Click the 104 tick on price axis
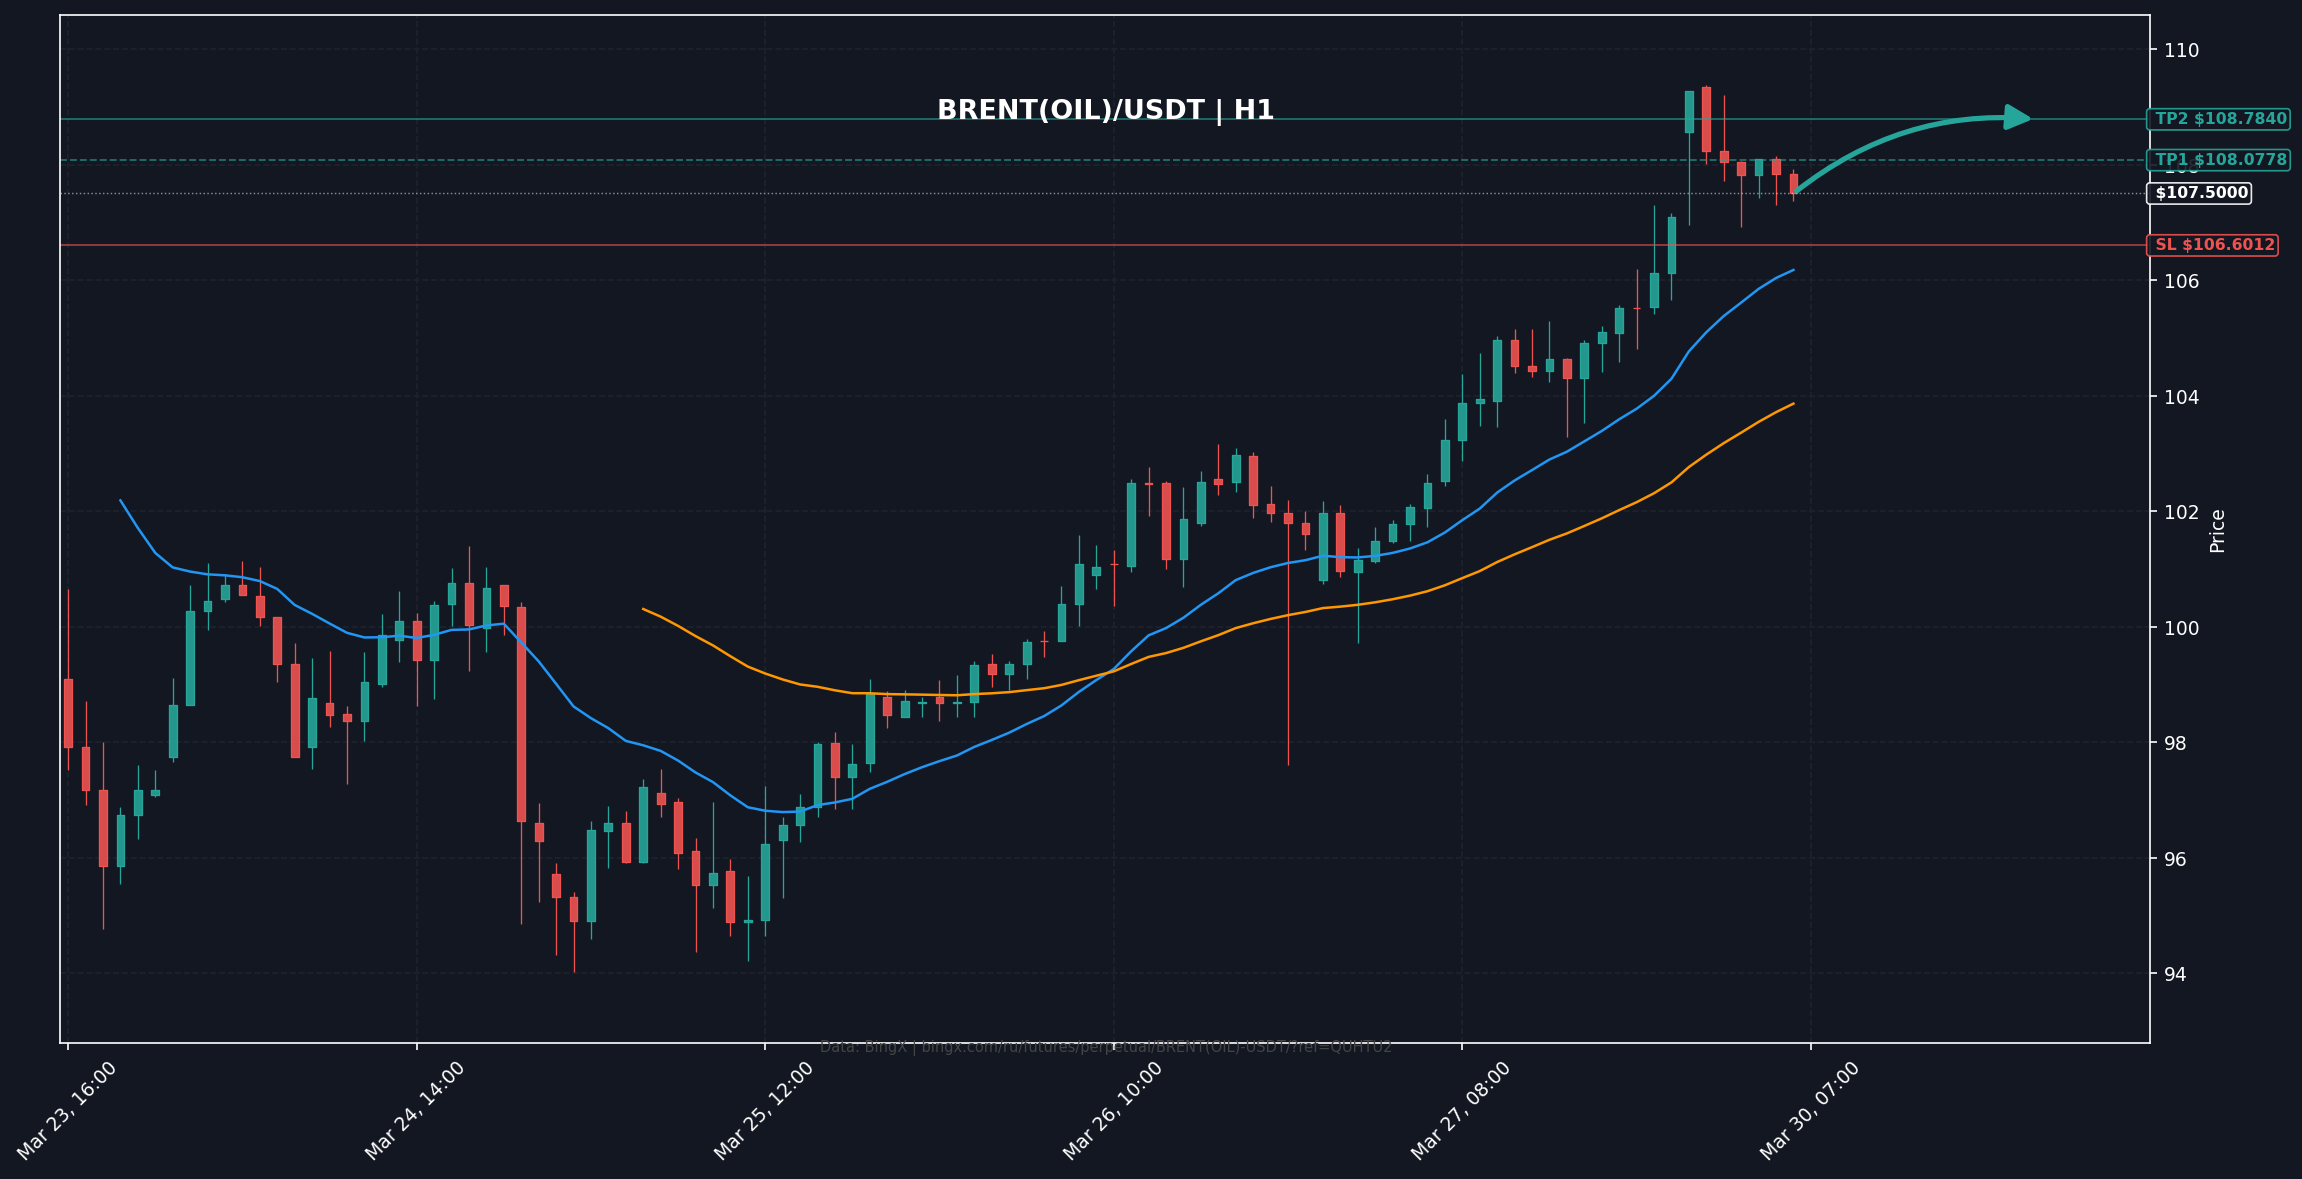 tap(2181, 397)
